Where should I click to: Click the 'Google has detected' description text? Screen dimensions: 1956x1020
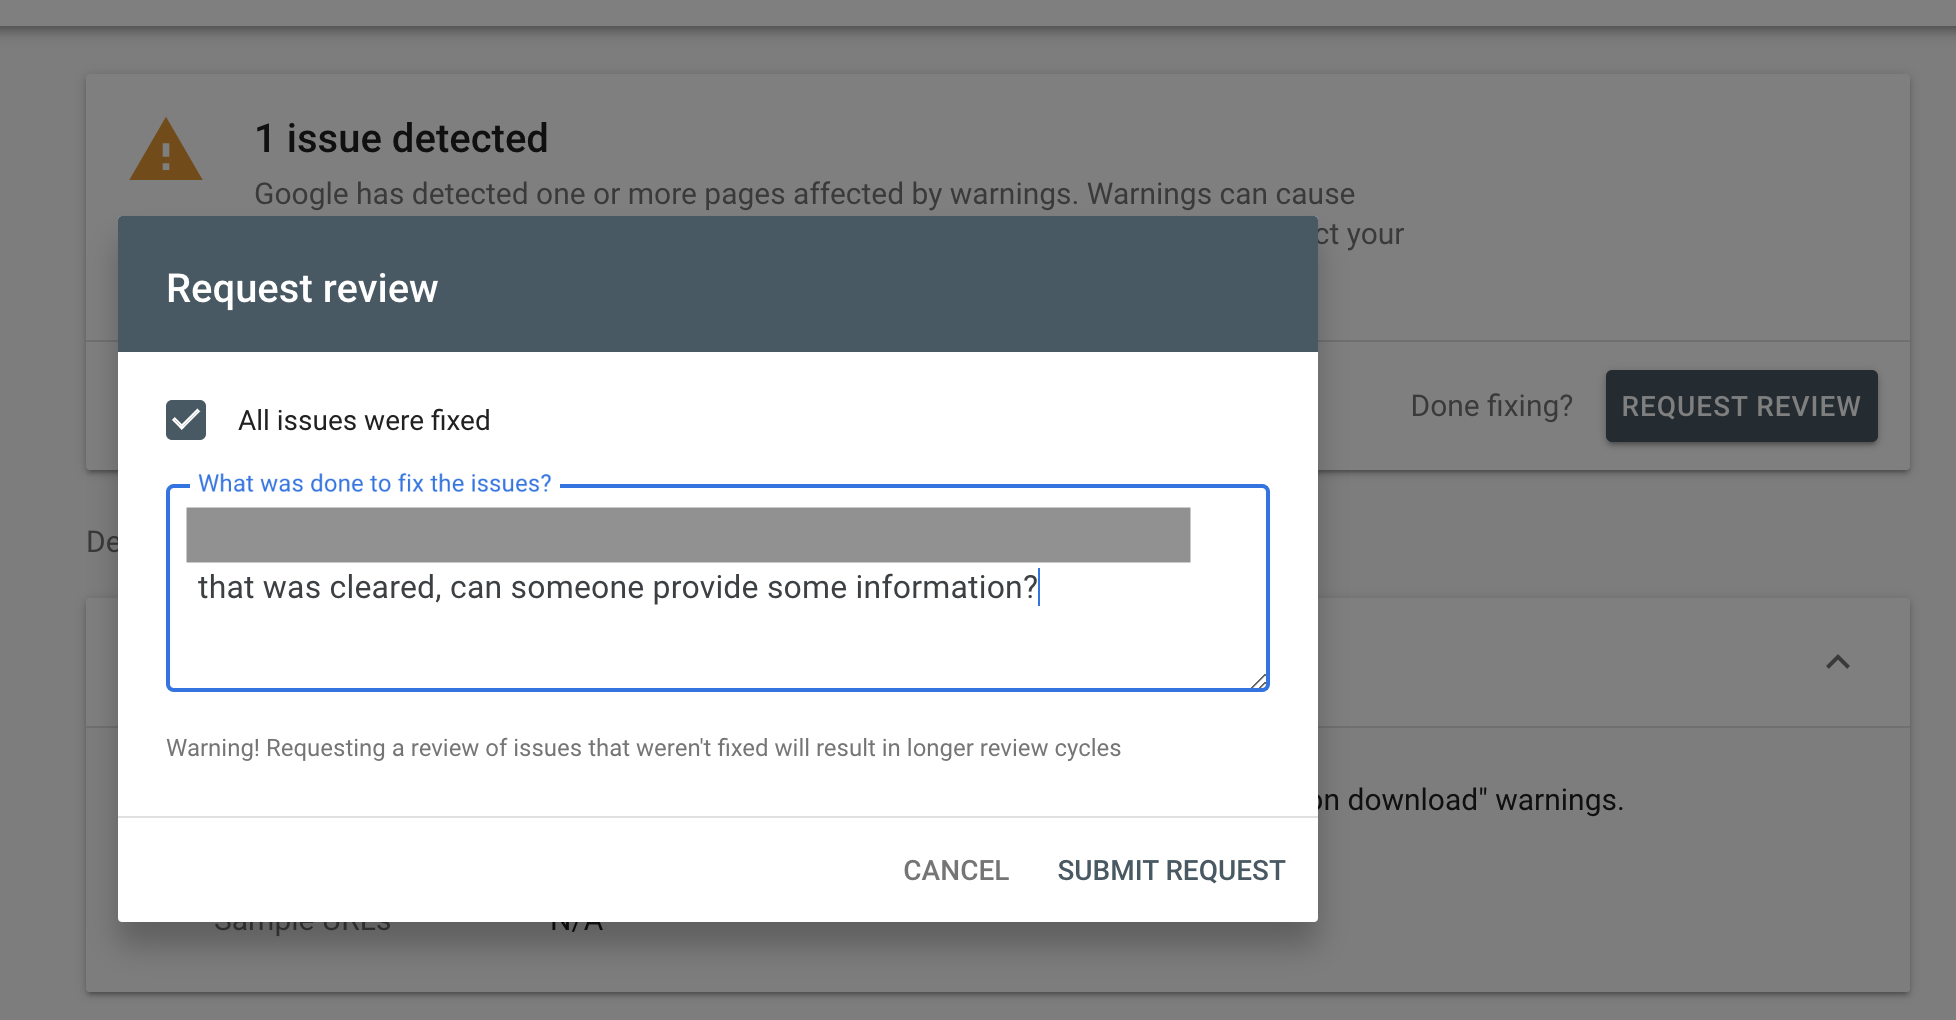pyautogui.click(x=804, y=194)
